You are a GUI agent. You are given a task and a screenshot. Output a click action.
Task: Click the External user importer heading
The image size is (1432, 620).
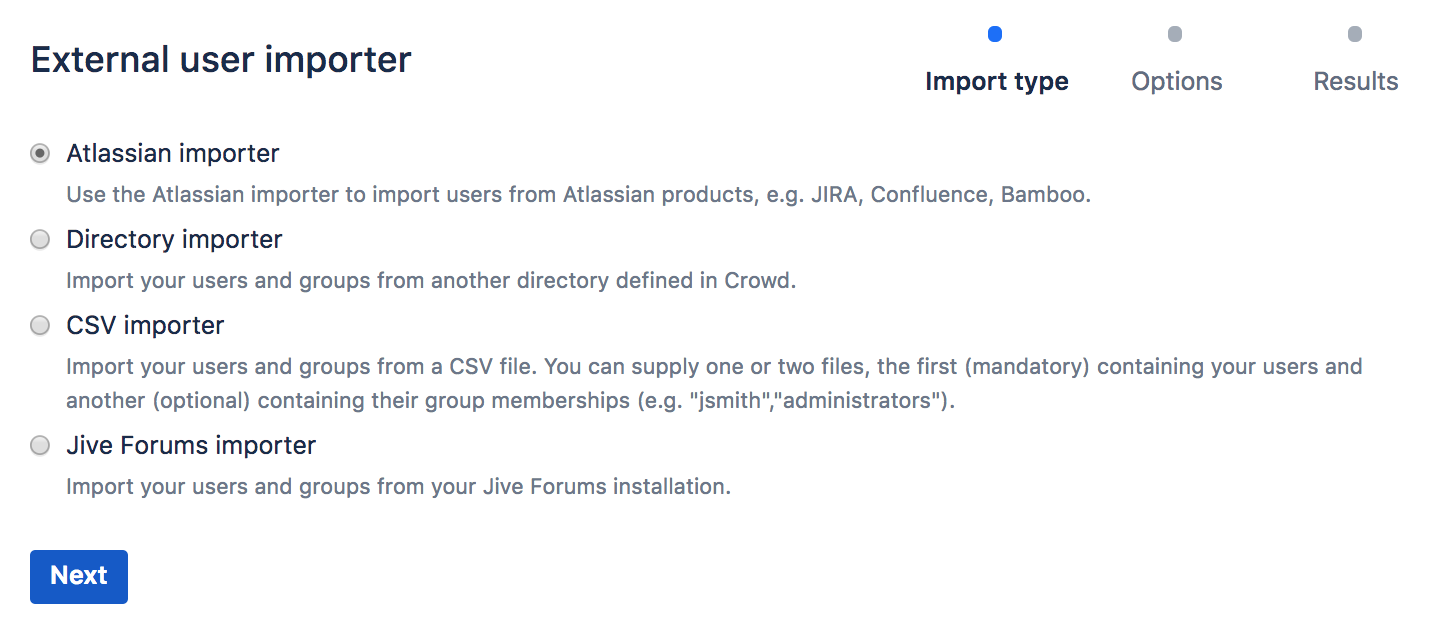point(221,60)
